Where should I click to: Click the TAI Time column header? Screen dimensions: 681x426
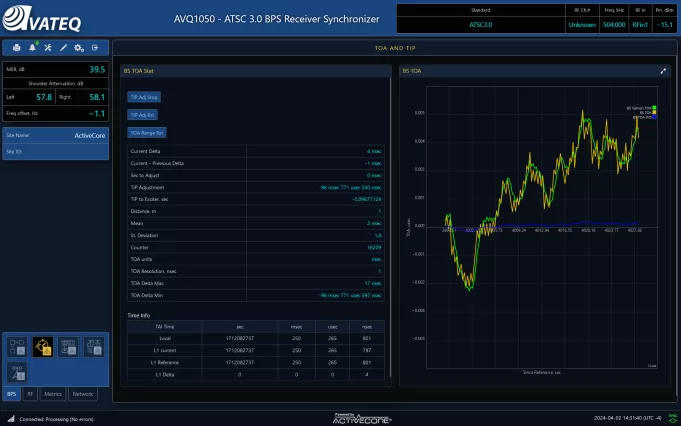tap(165, 327)
